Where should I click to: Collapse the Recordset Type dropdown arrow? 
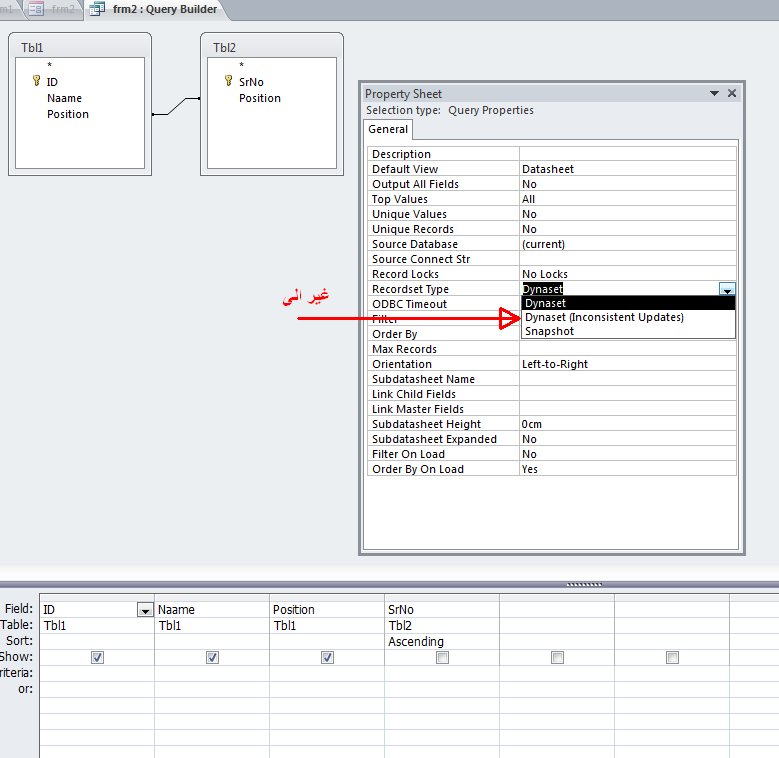[727, 289]
